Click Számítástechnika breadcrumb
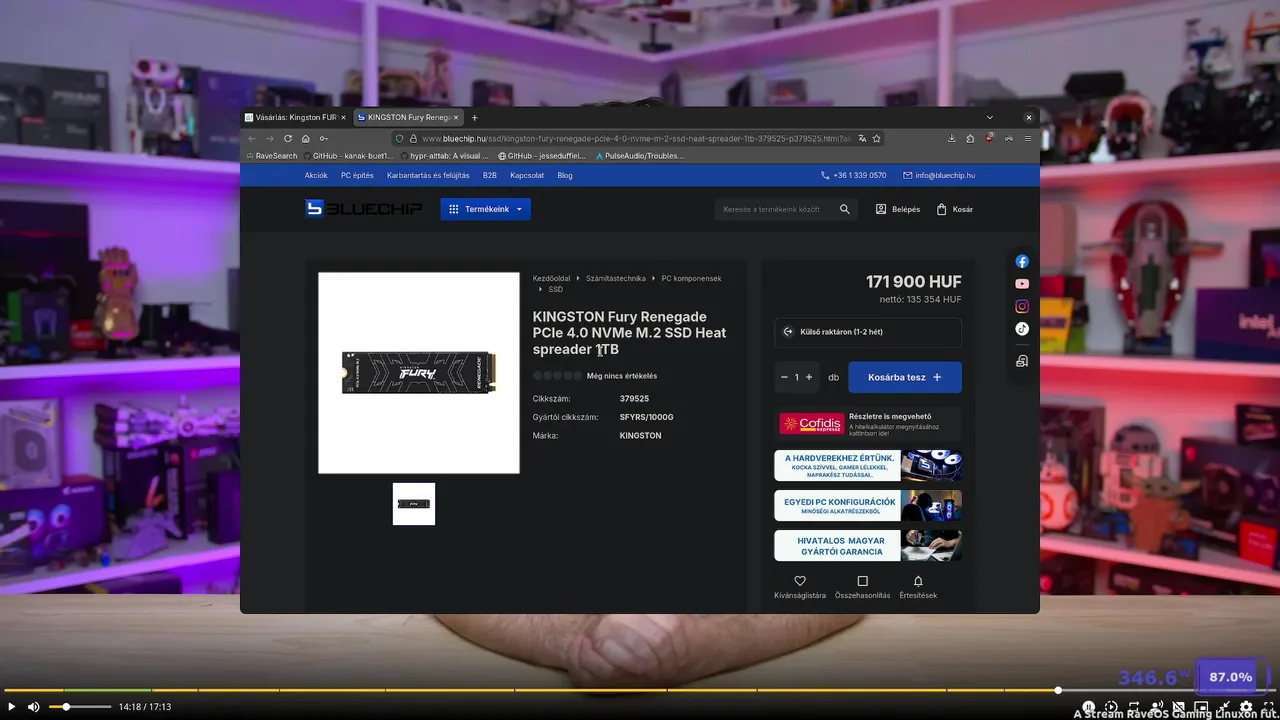This screenshot has height=720, width=1280. tap(616, 278)
